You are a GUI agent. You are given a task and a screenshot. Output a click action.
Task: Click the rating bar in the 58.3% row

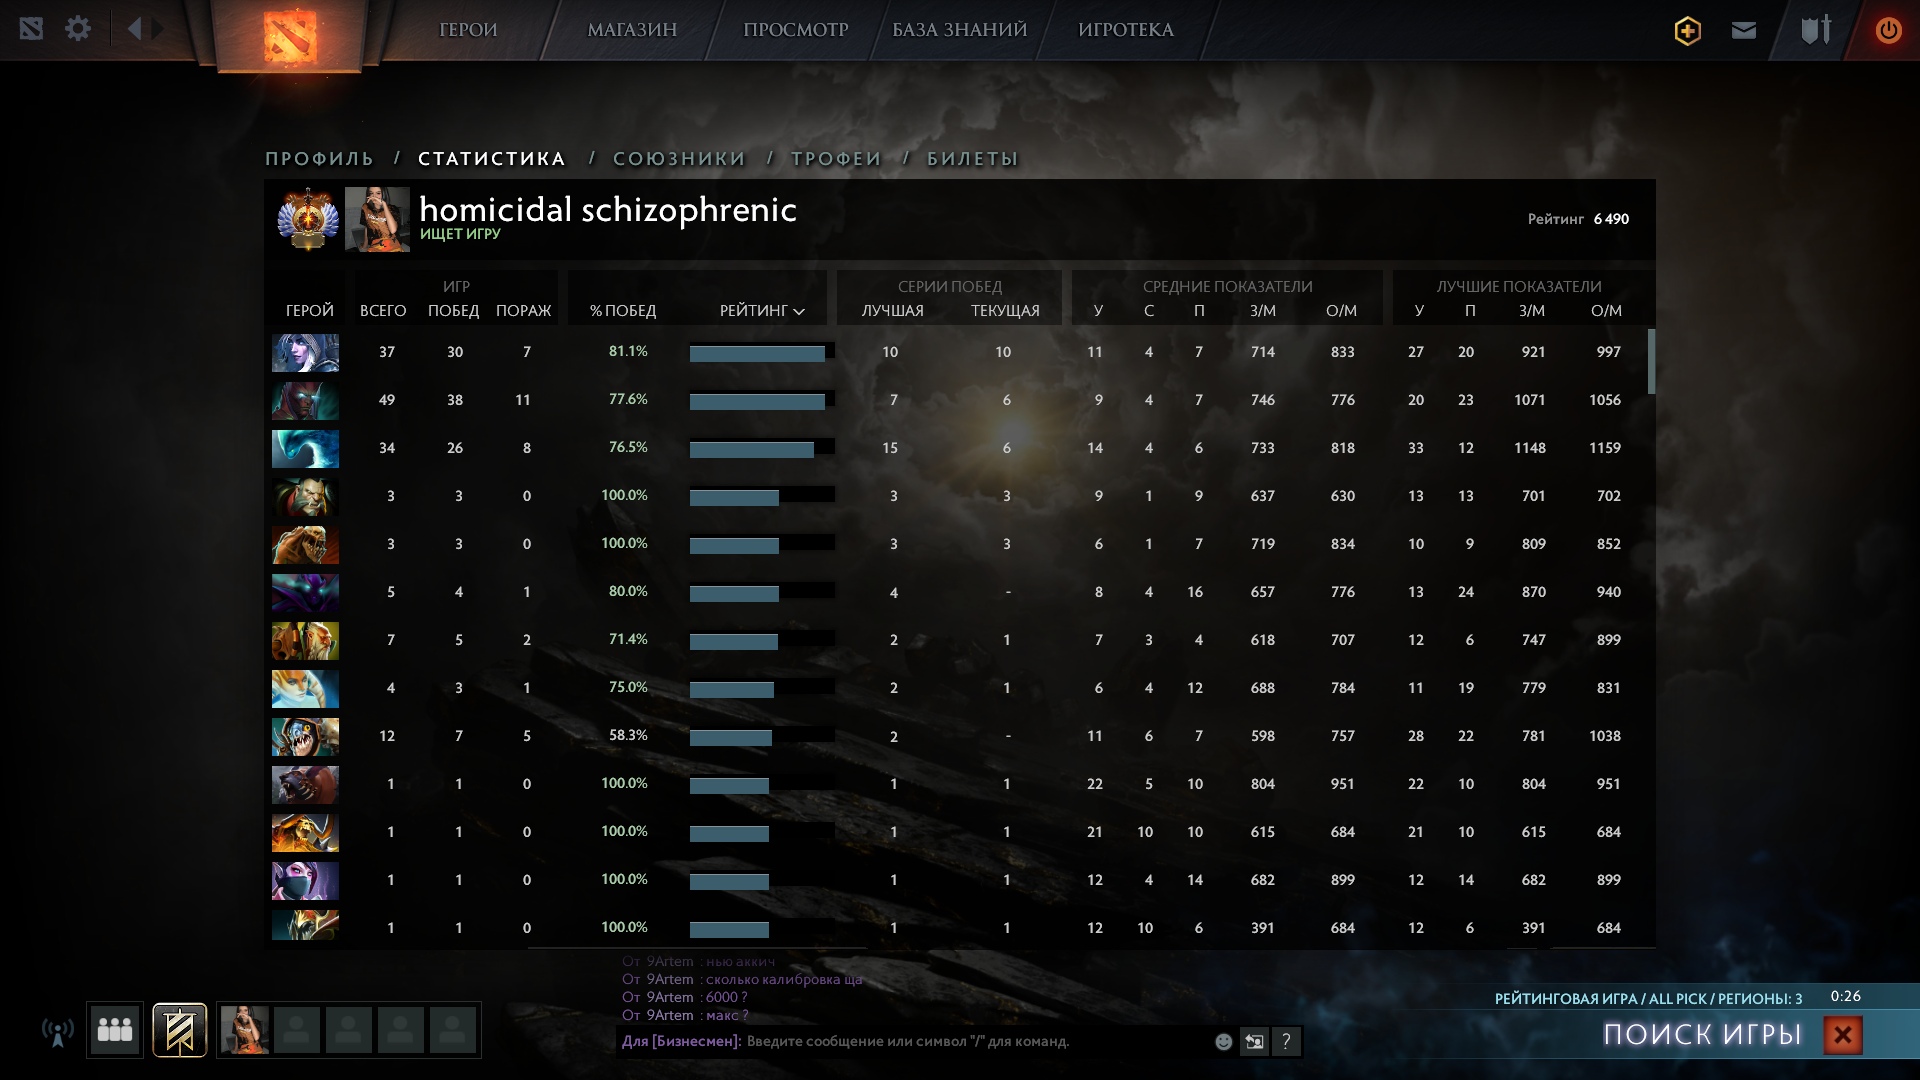[762, 736]
